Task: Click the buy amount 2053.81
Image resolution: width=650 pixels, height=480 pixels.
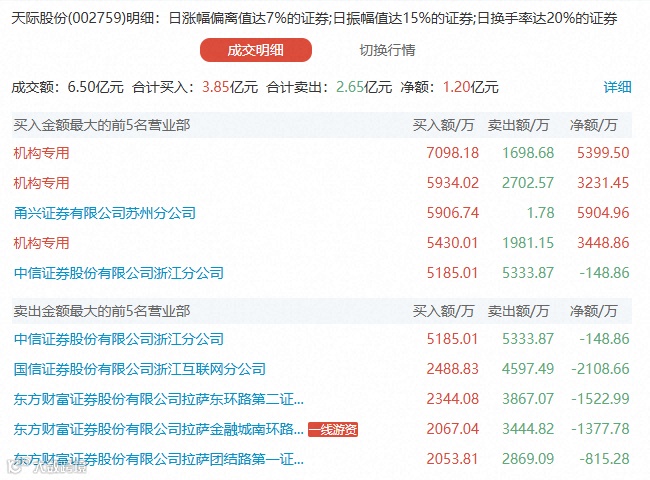Action: tap(453, 458)
